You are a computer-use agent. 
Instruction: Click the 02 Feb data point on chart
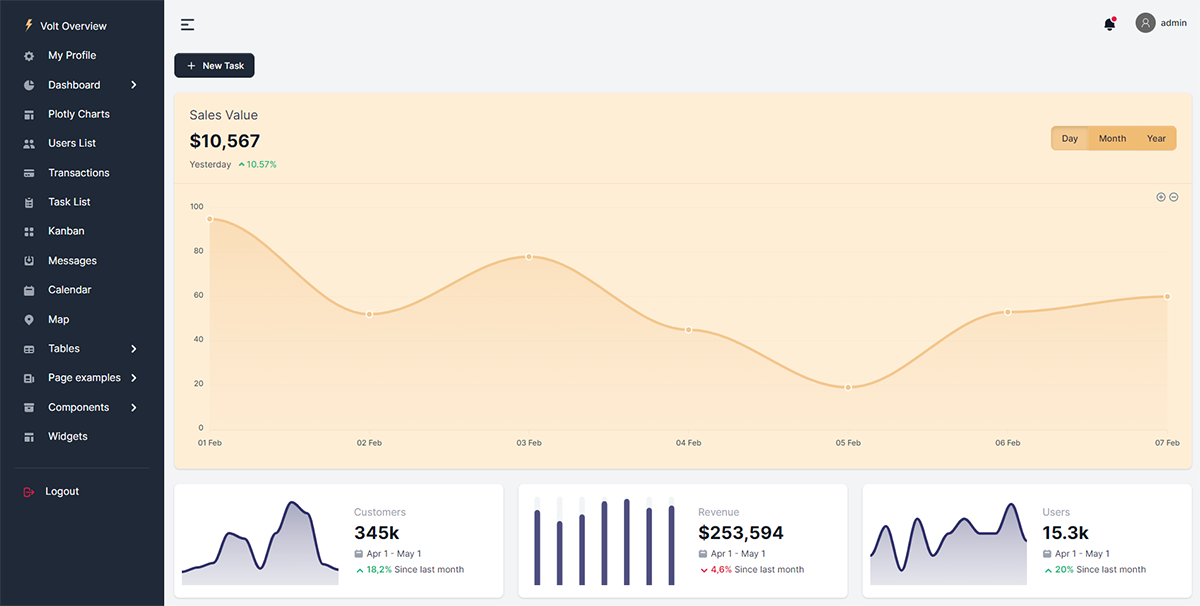coord(369,314)
